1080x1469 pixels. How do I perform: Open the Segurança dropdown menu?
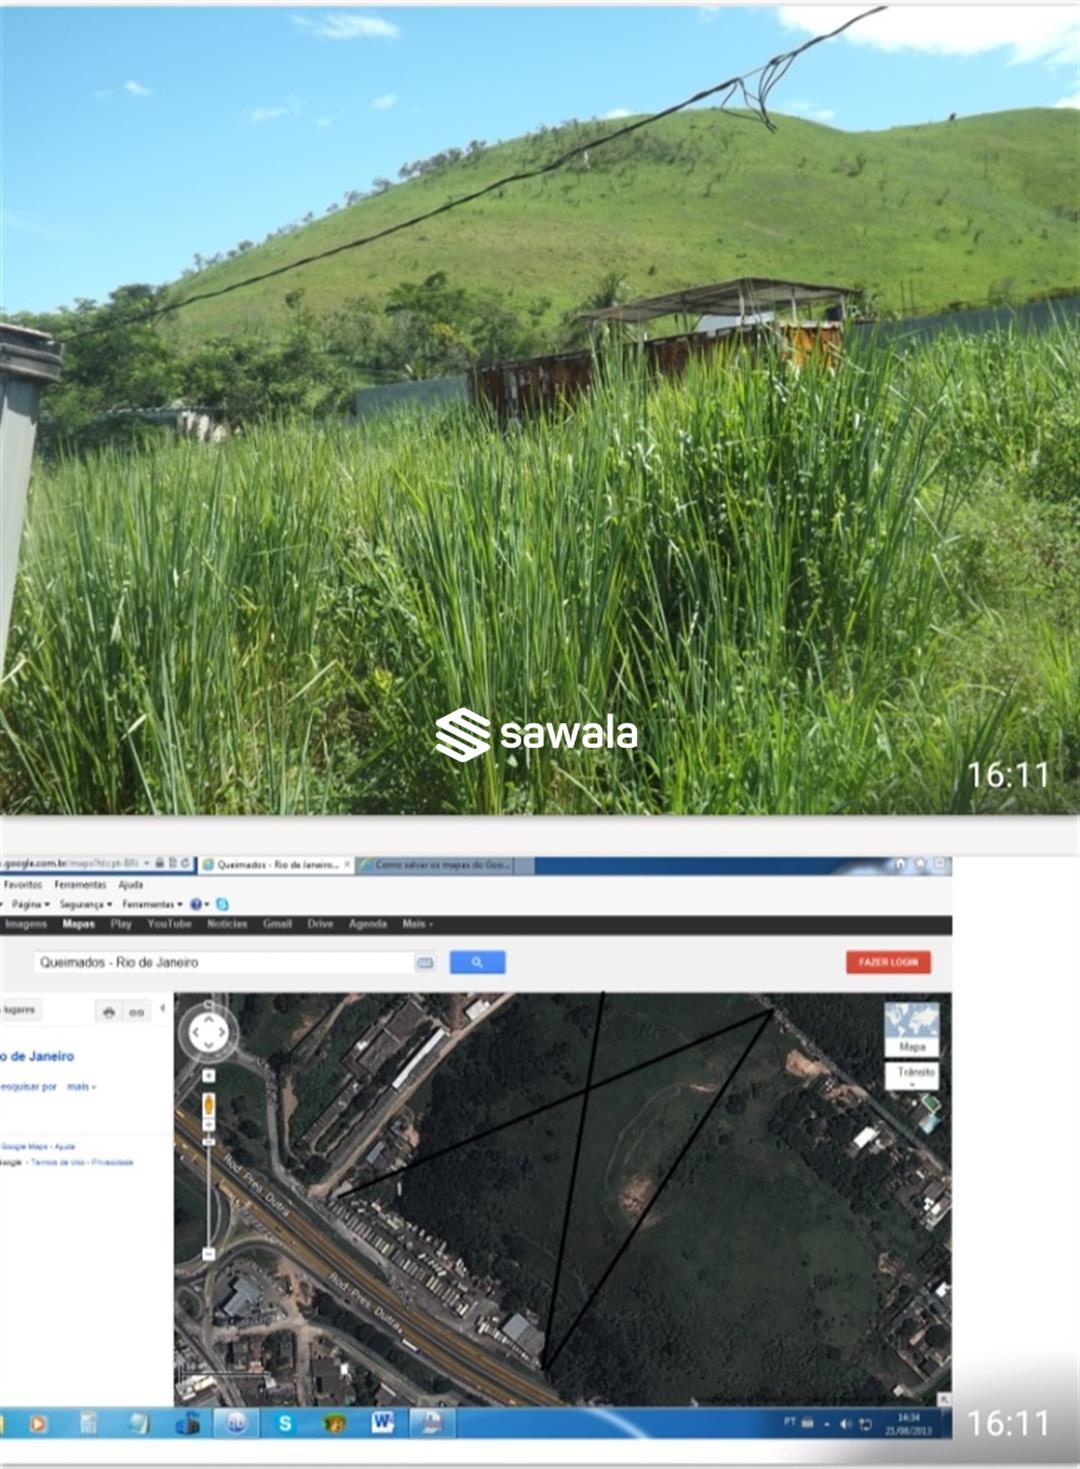(84, 904)
